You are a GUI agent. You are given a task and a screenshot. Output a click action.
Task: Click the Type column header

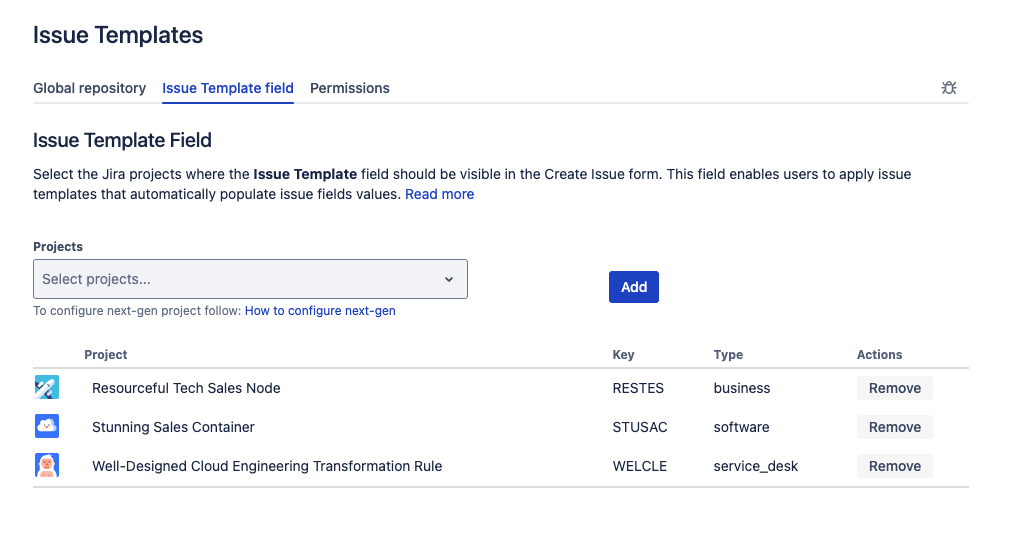click(728, 355)
